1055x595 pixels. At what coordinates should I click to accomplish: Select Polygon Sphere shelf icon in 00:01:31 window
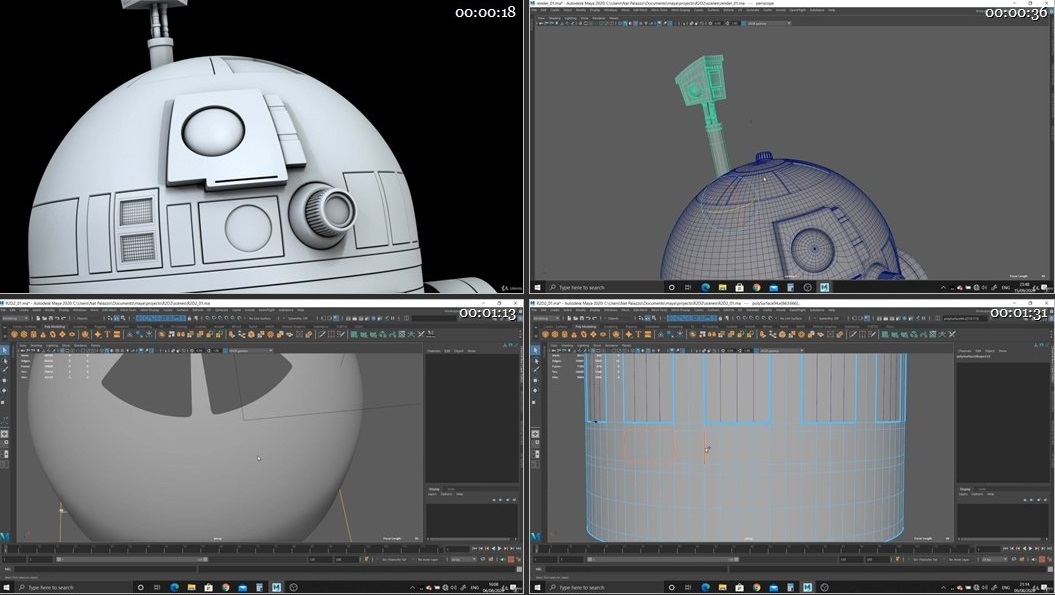point(546,334)
